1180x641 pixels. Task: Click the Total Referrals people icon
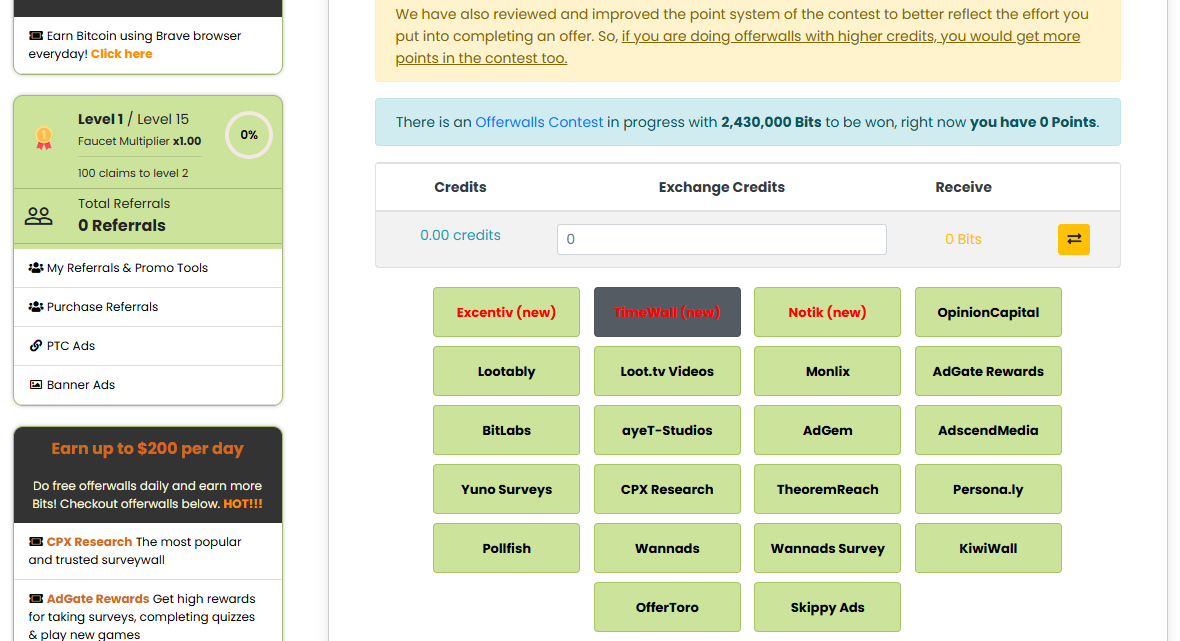pyautogui.click(x=38, y=216)
